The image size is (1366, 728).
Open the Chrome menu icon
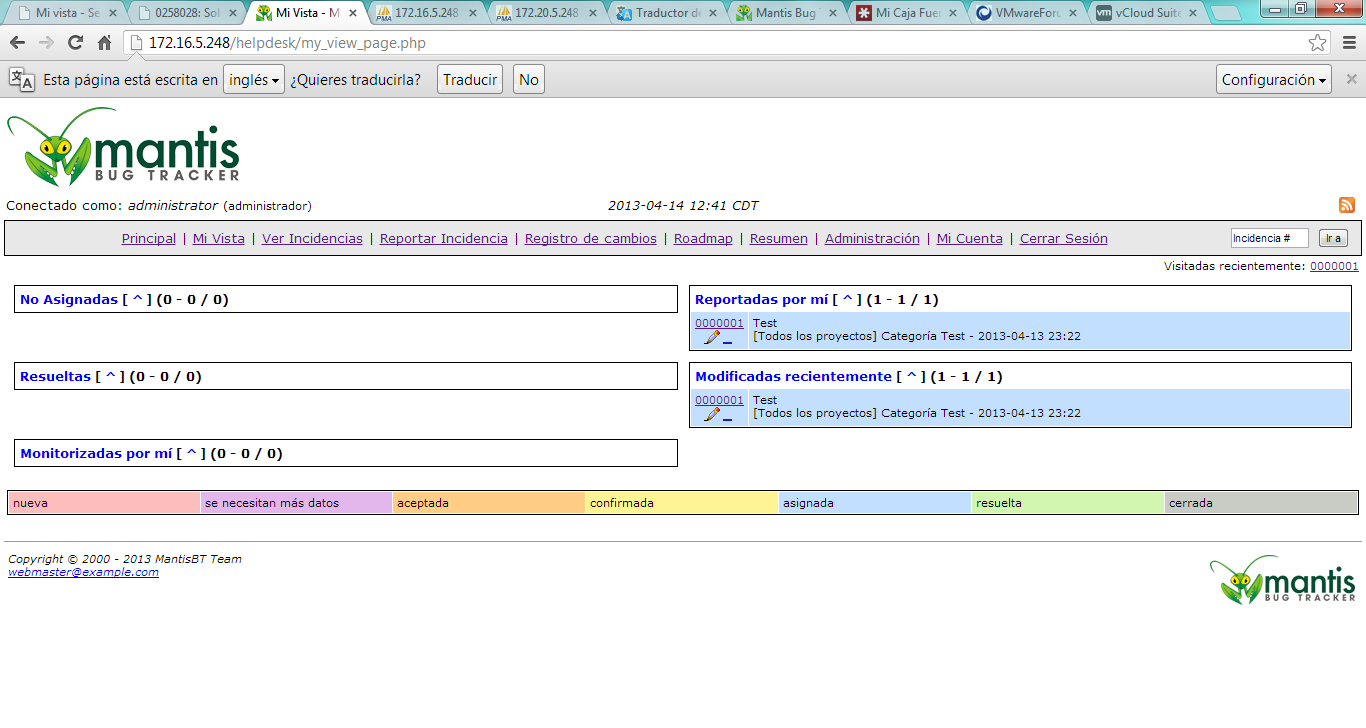[x=1347, y=43]
